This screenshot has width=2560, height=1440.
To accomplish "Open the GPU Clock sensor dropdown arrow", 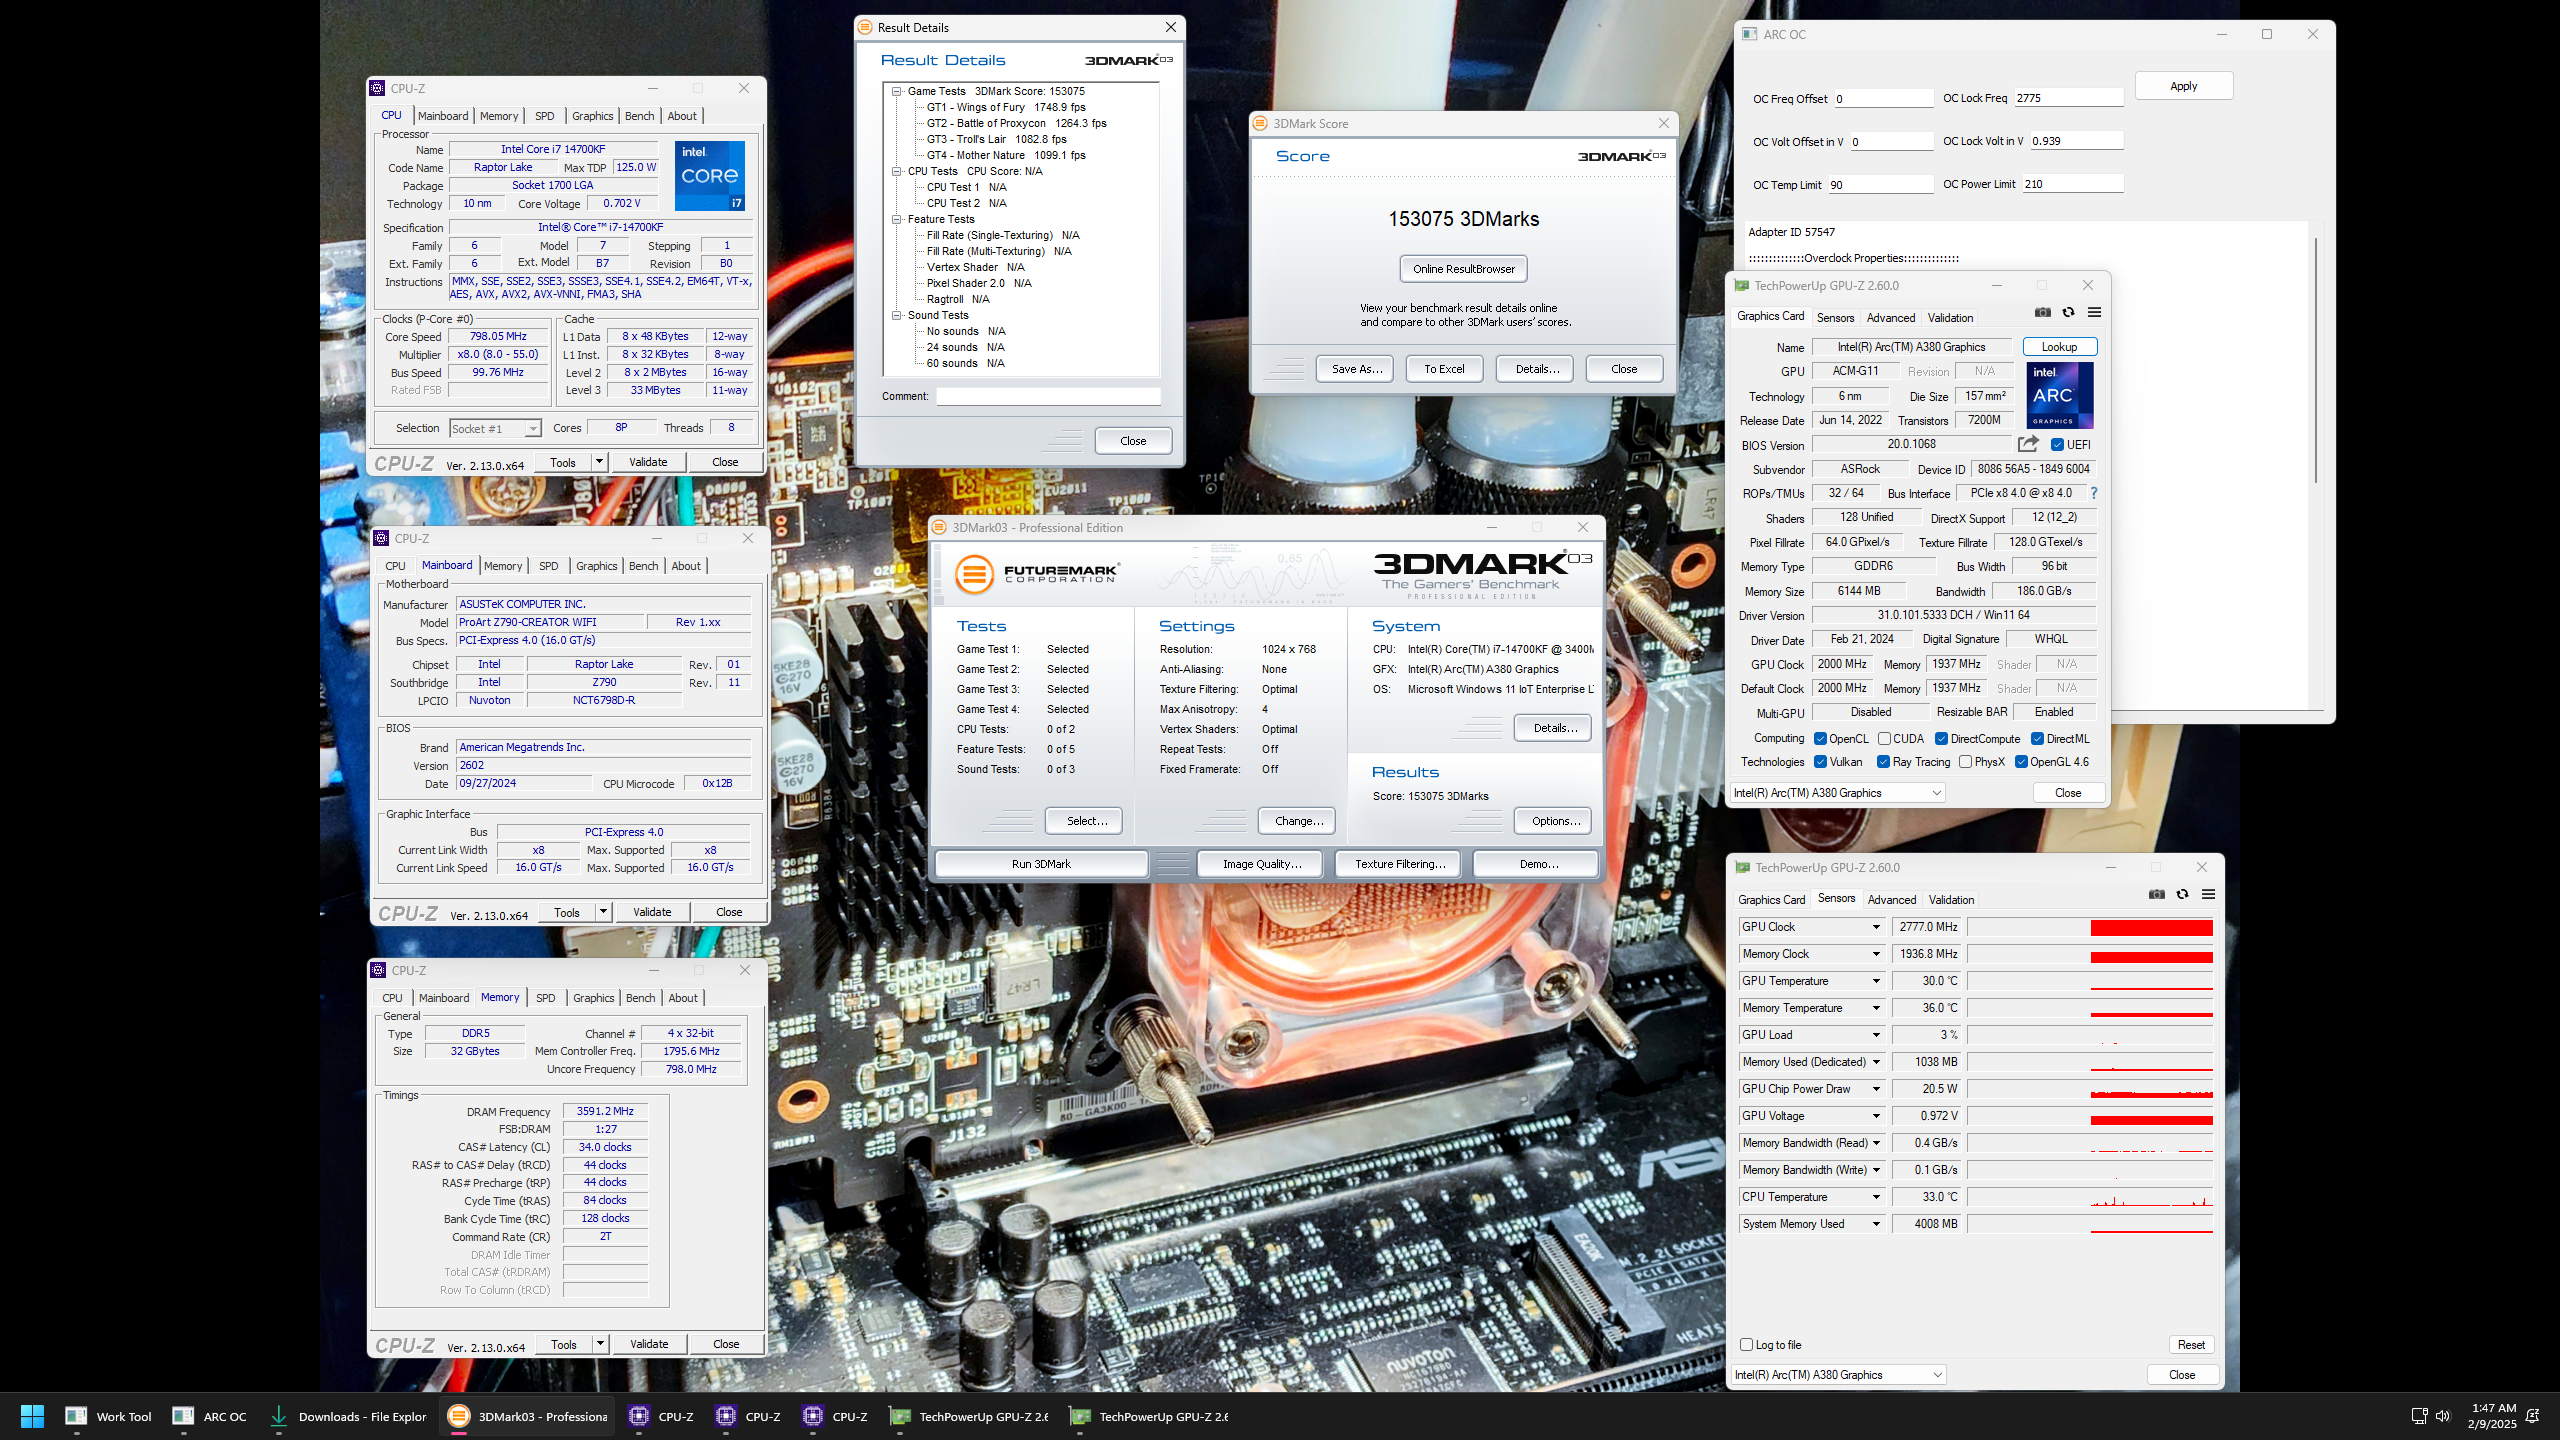I will [x=1876, y=927].
